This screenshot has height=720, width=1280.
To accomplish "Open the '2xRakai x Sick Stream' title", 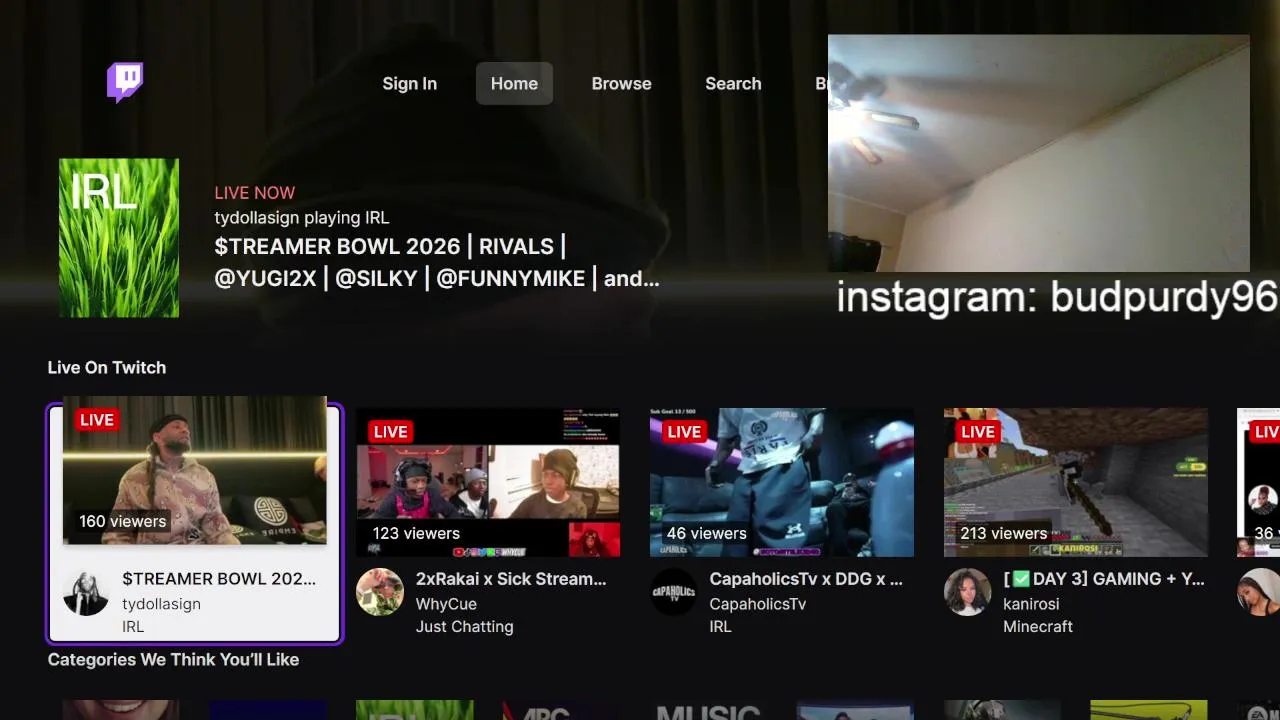I will [511, 579].
